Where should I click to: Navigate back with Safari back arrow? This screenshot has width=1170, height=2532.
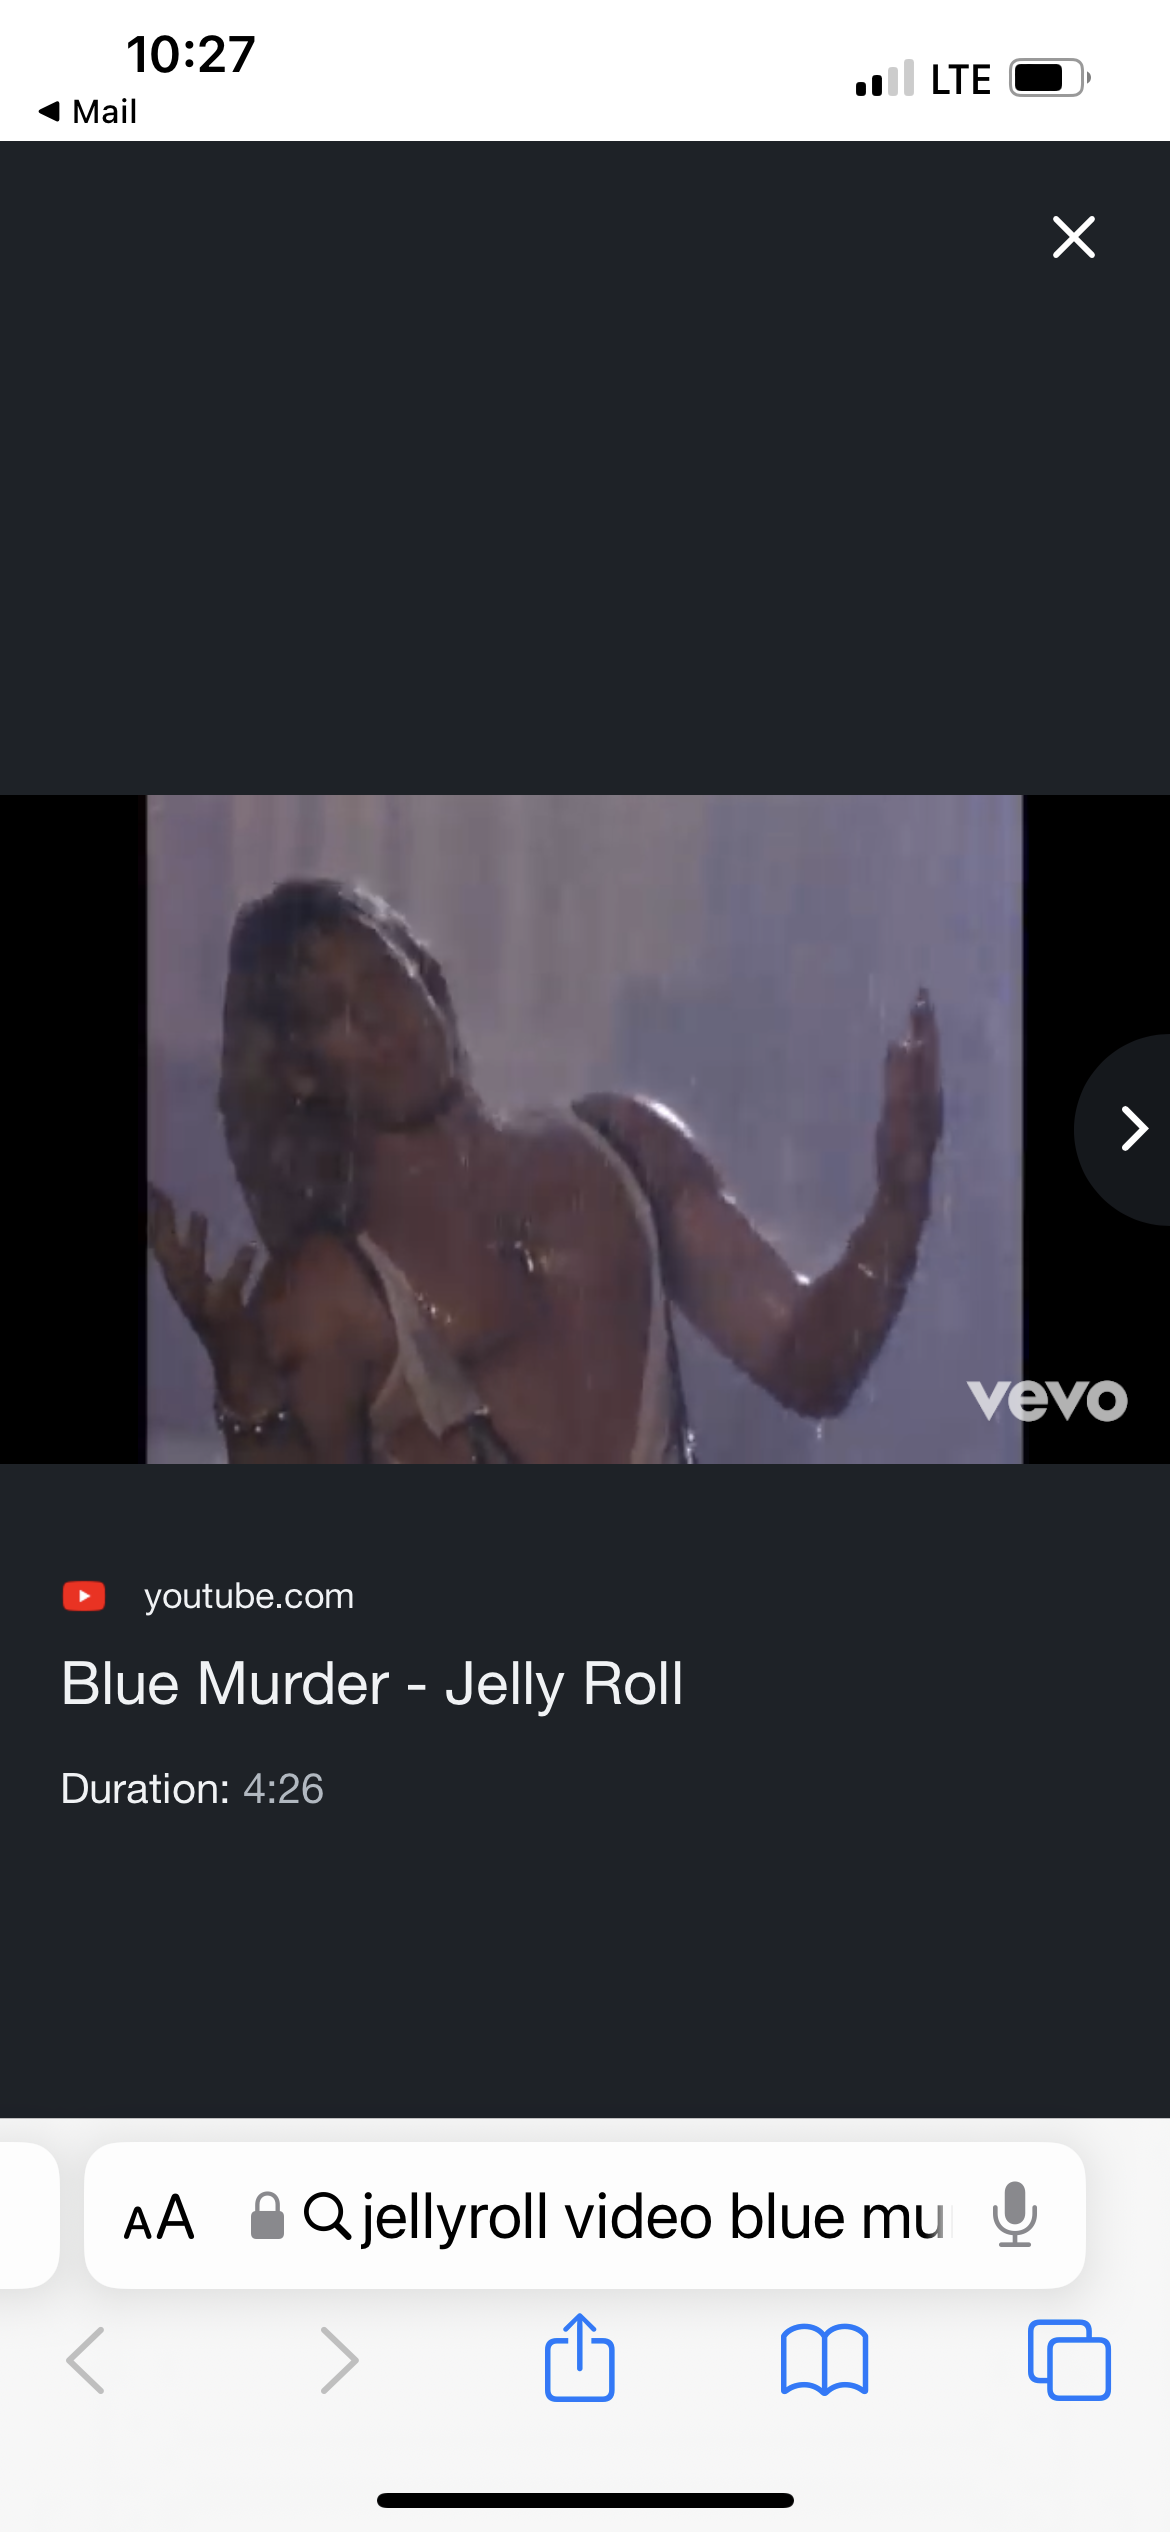pos(85,2360)
